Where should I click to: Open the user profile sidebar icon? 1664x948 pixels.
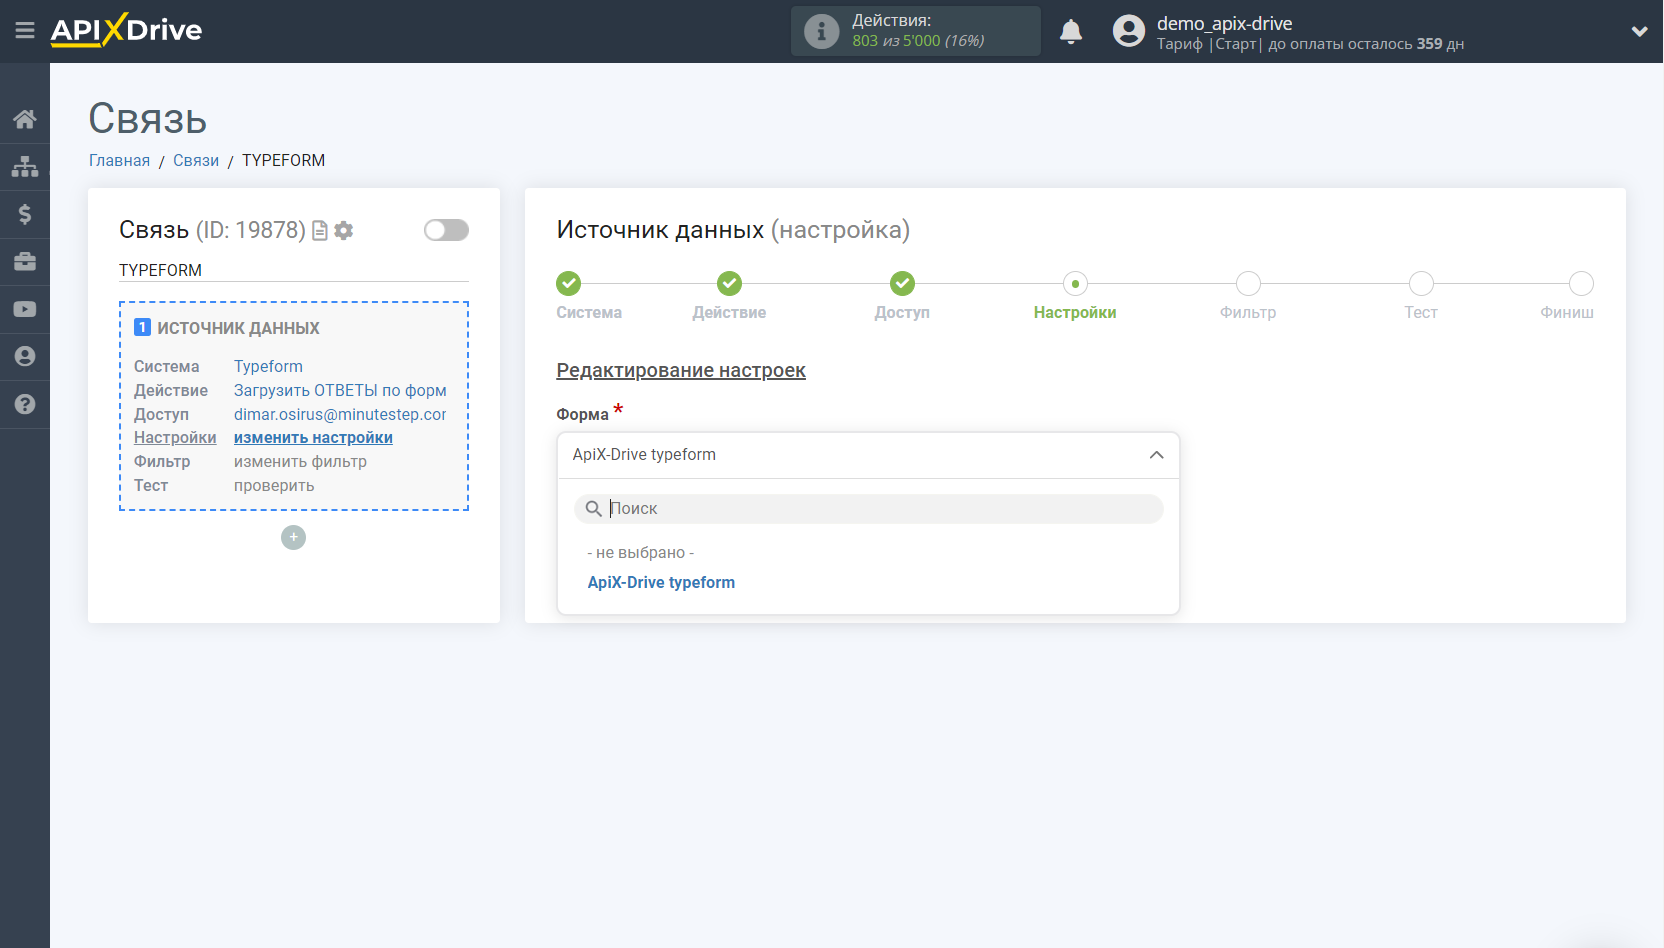click(25, 357)
